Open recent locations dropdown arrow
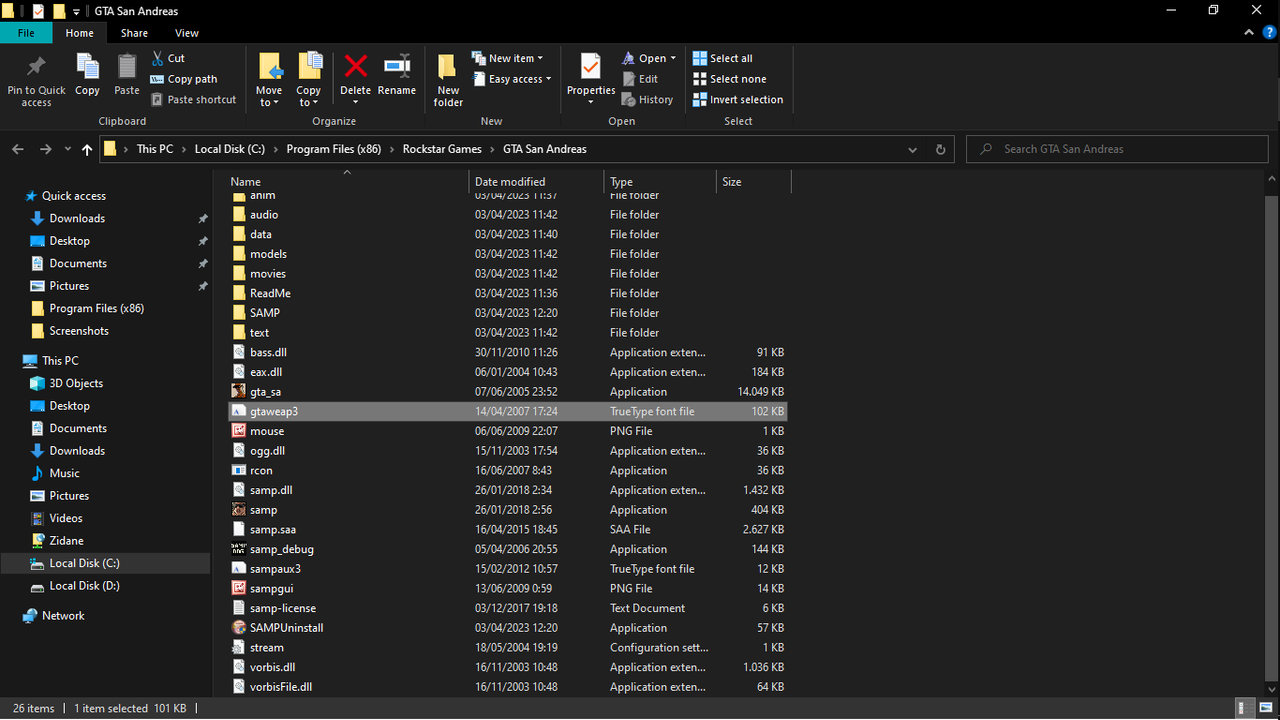Image resolution: width=1280 pixels, height=720 pixels. click(x=68, y=149)
